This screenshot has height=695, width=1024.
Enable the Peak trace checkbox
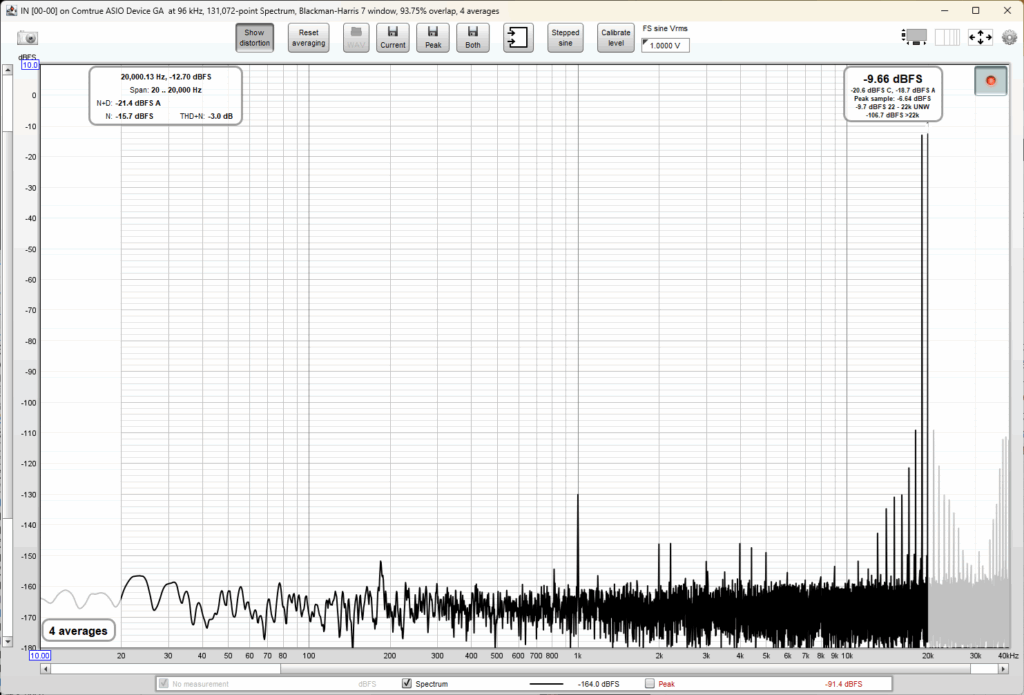(649, 683)
